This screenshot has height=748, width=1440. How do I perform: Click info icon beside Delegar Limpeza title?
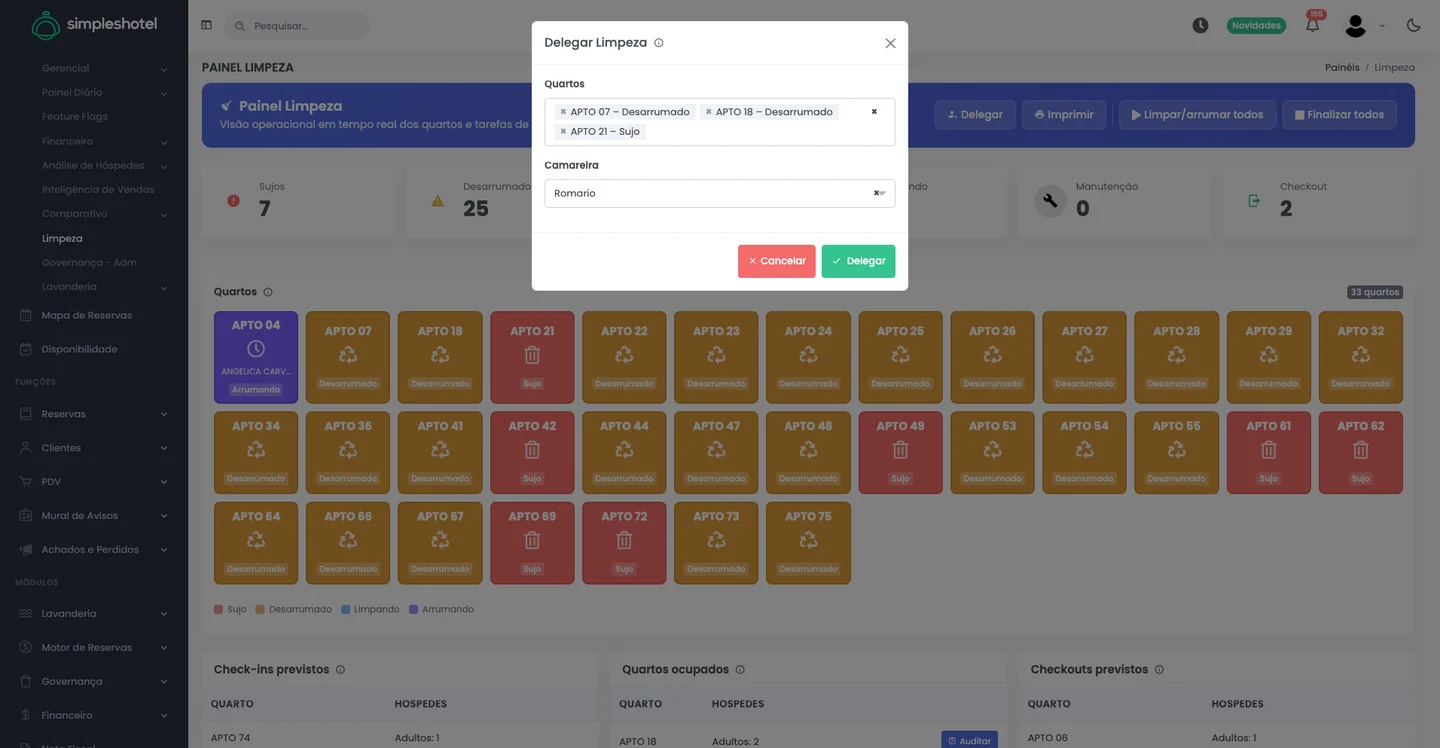pyautogui.click(x=658, y=43)
